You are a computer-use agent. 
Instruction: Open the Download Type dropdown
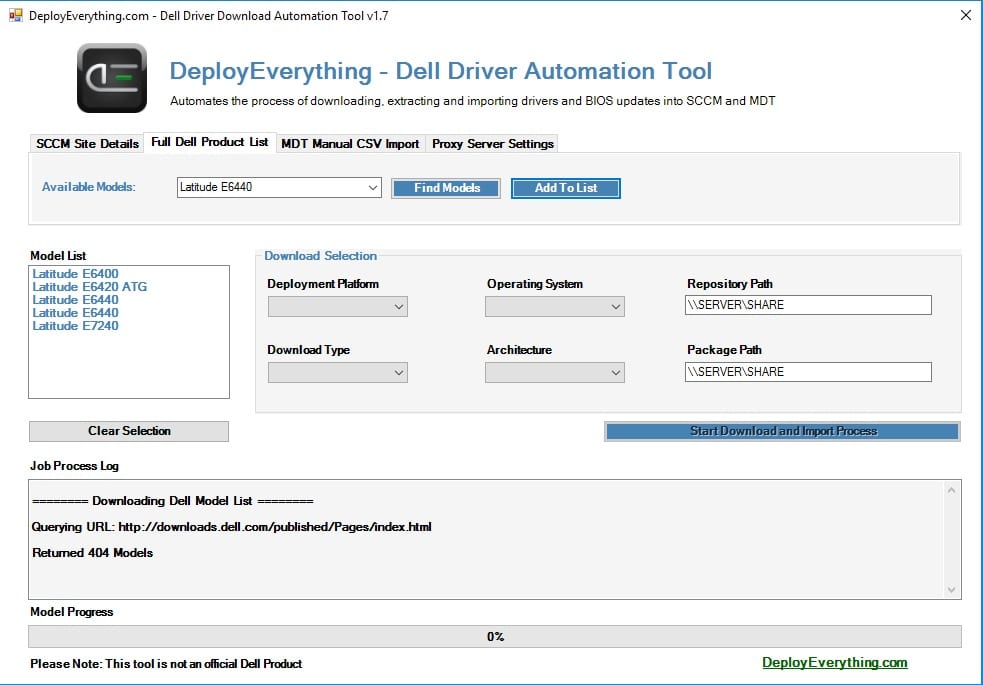(x=338, y=373)
